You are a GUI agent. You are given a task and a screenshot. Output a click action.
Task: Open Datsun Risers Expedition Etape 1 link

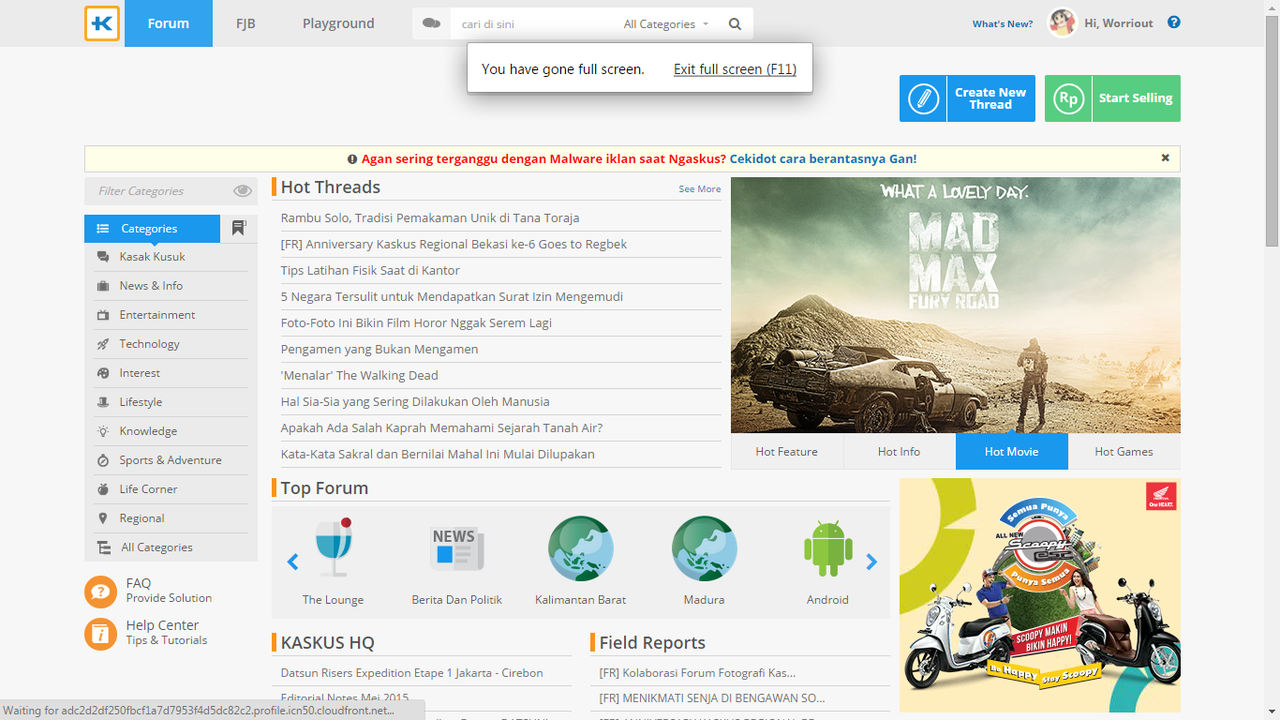point(412,673)
